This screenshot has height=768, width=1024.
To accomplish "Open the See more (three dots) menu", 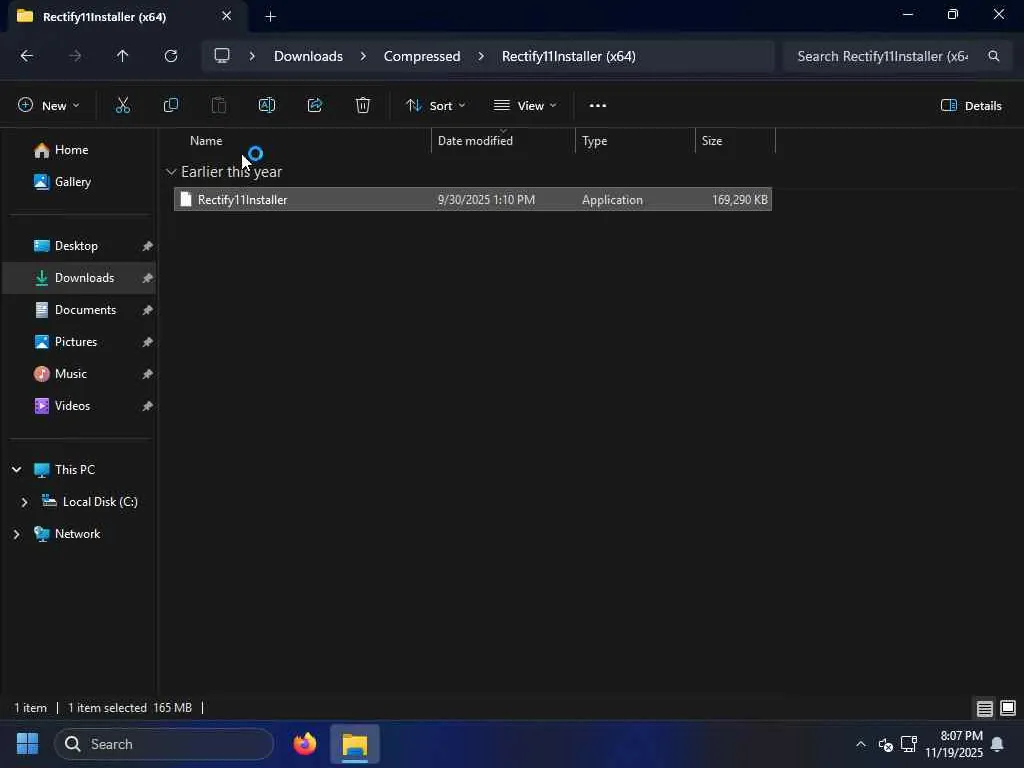I will click(x=598, y=105).
